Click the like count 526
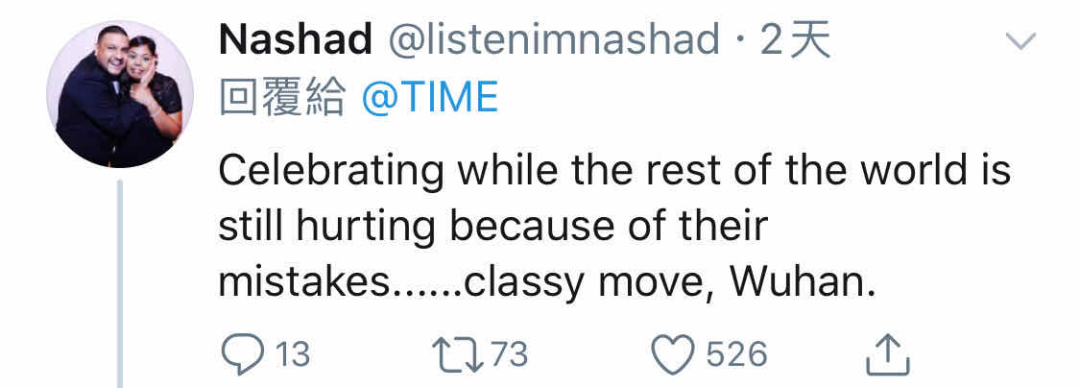The image size is (1080, 388). [736, 355]
